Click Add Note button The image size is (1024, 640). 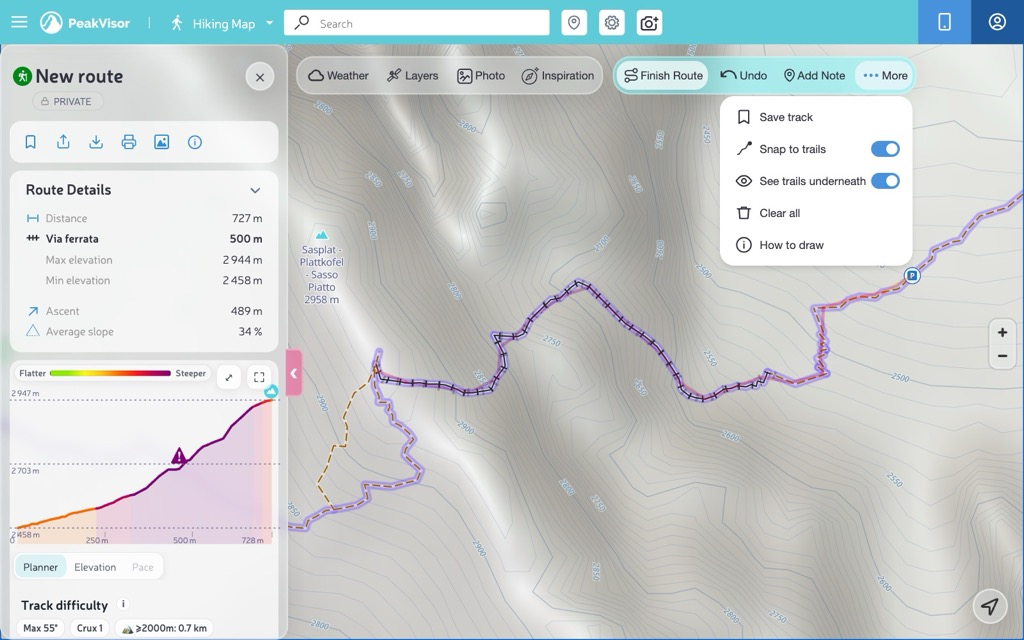[x=814, y=76]
